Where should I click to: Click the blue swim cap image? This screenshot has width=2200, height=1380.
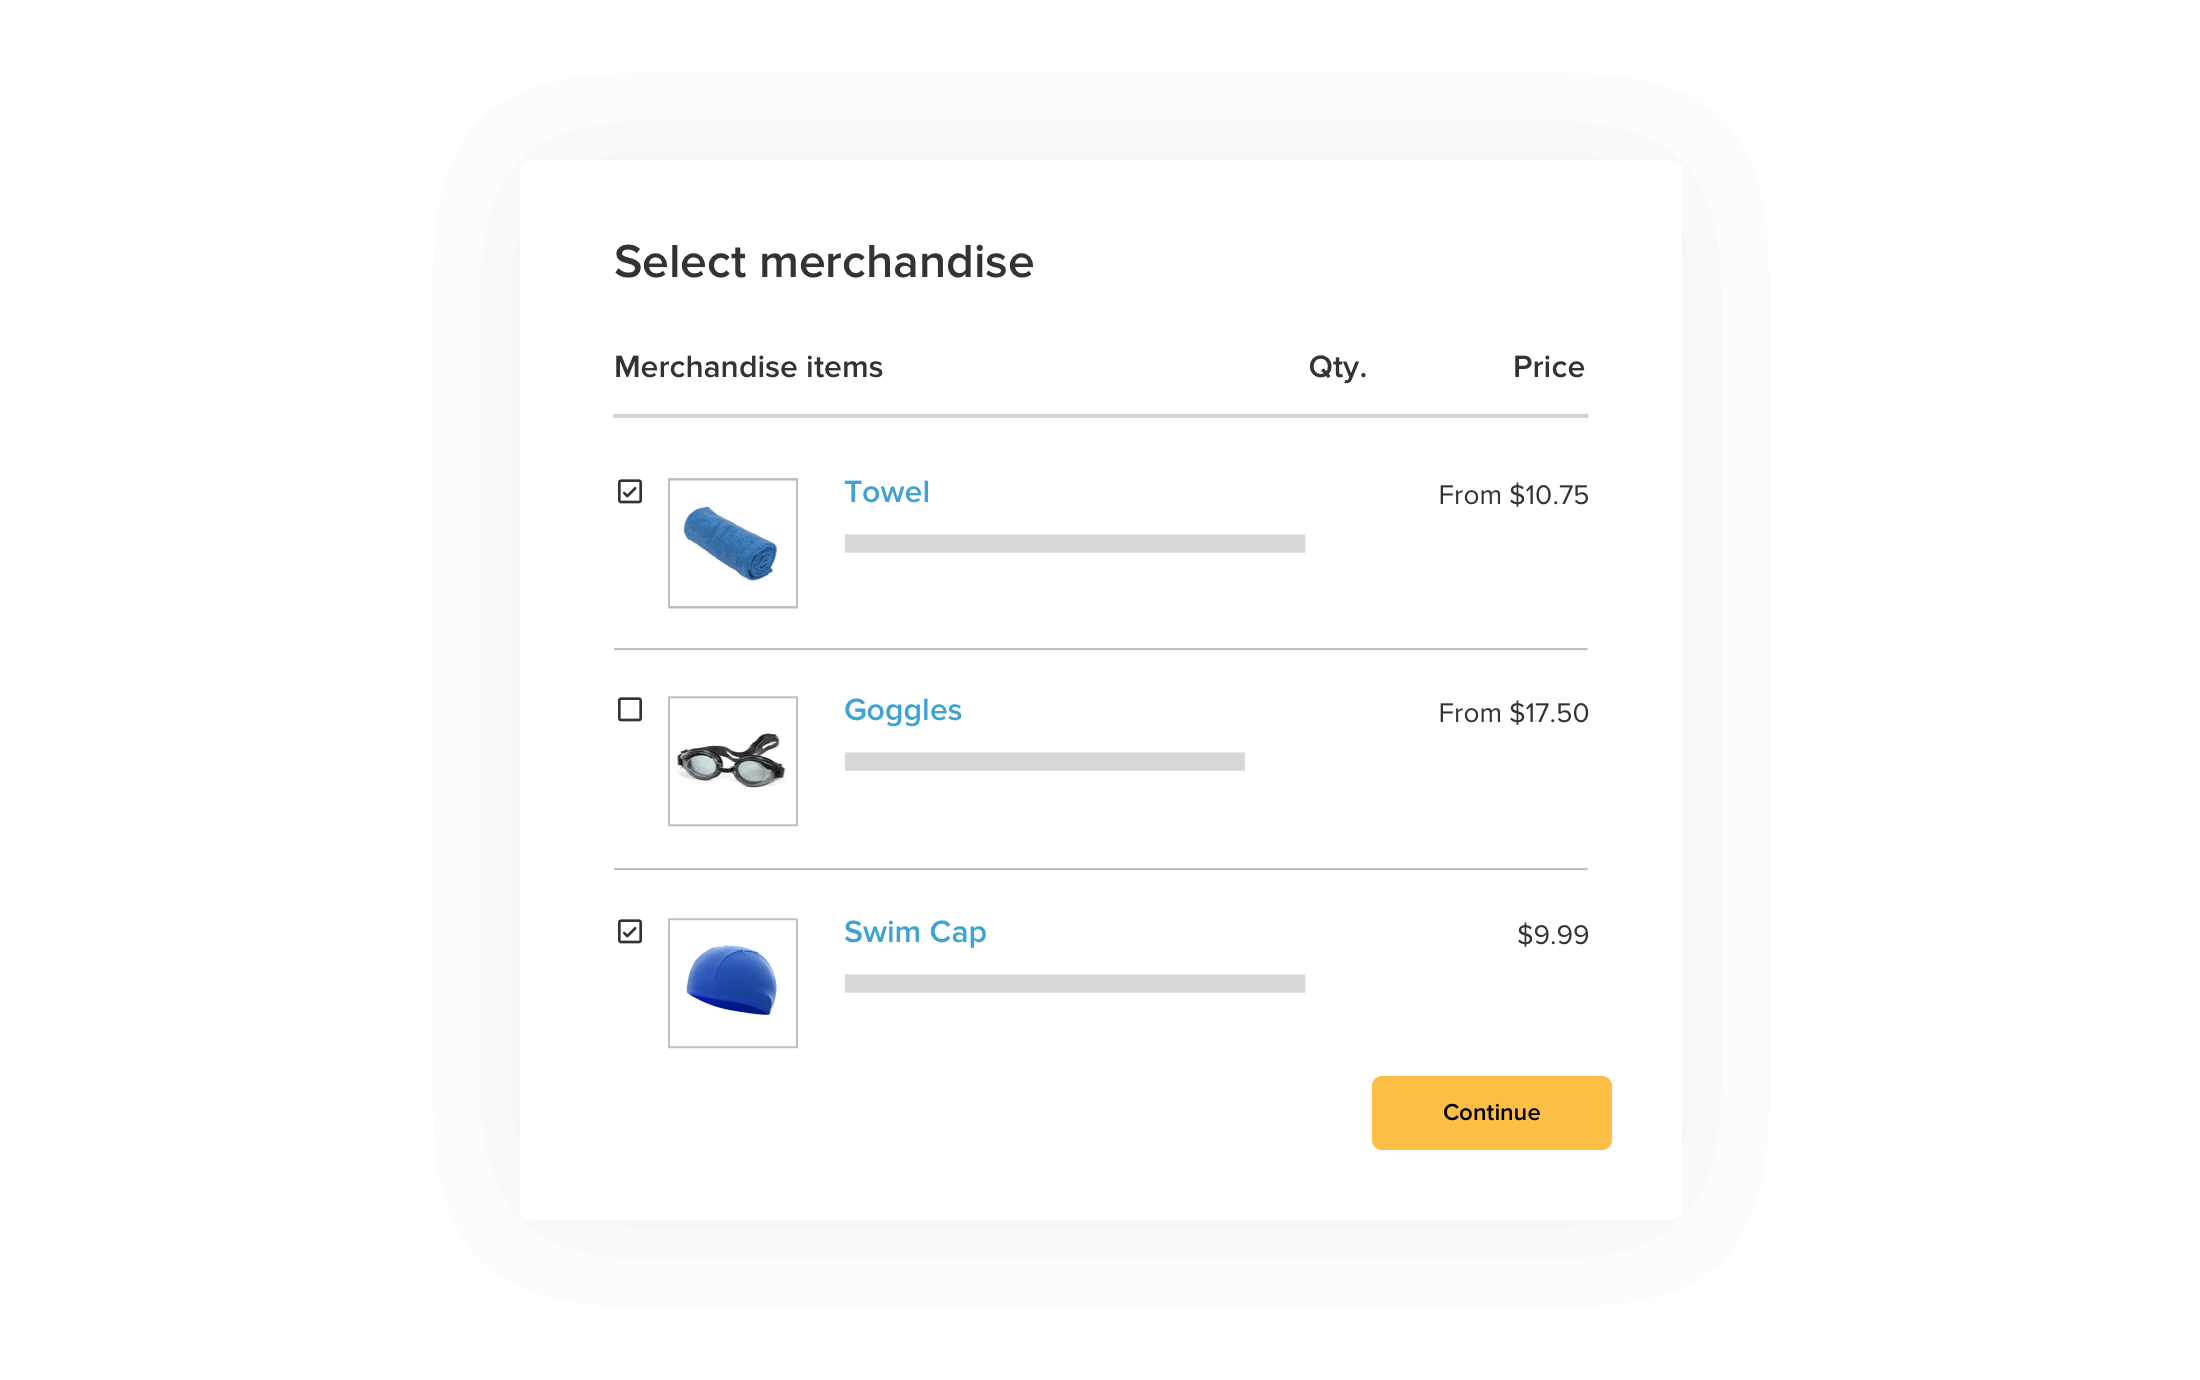(x=733, y=983)
